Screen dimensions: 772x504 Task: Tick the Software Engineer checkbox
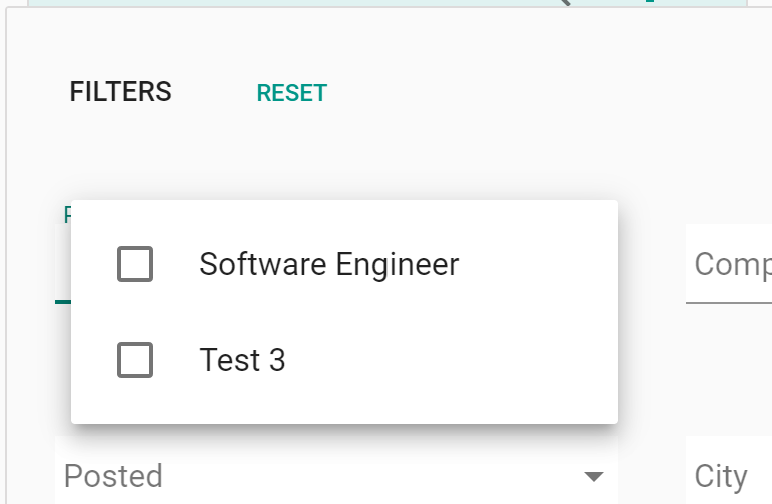(x=135, y=265)
